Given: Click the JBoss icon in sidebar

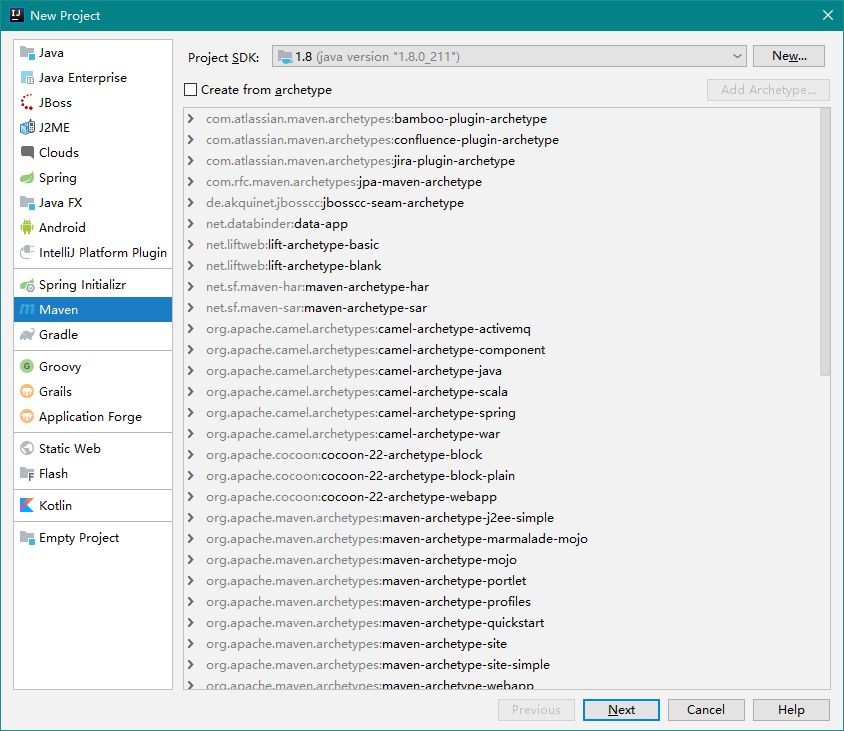Looking at the screenshot, I should tap(28, 103).
